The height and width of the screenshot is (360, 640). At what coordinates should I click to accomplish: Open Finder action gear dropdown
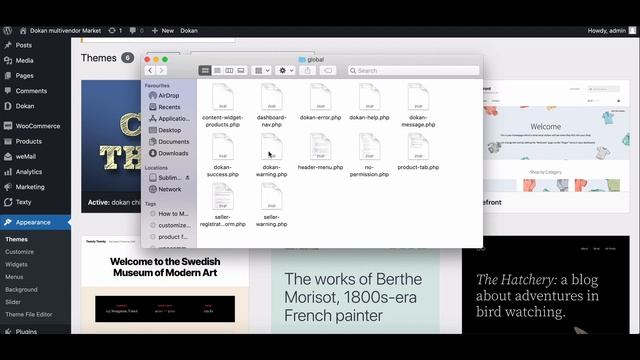(x=285, y=71)
